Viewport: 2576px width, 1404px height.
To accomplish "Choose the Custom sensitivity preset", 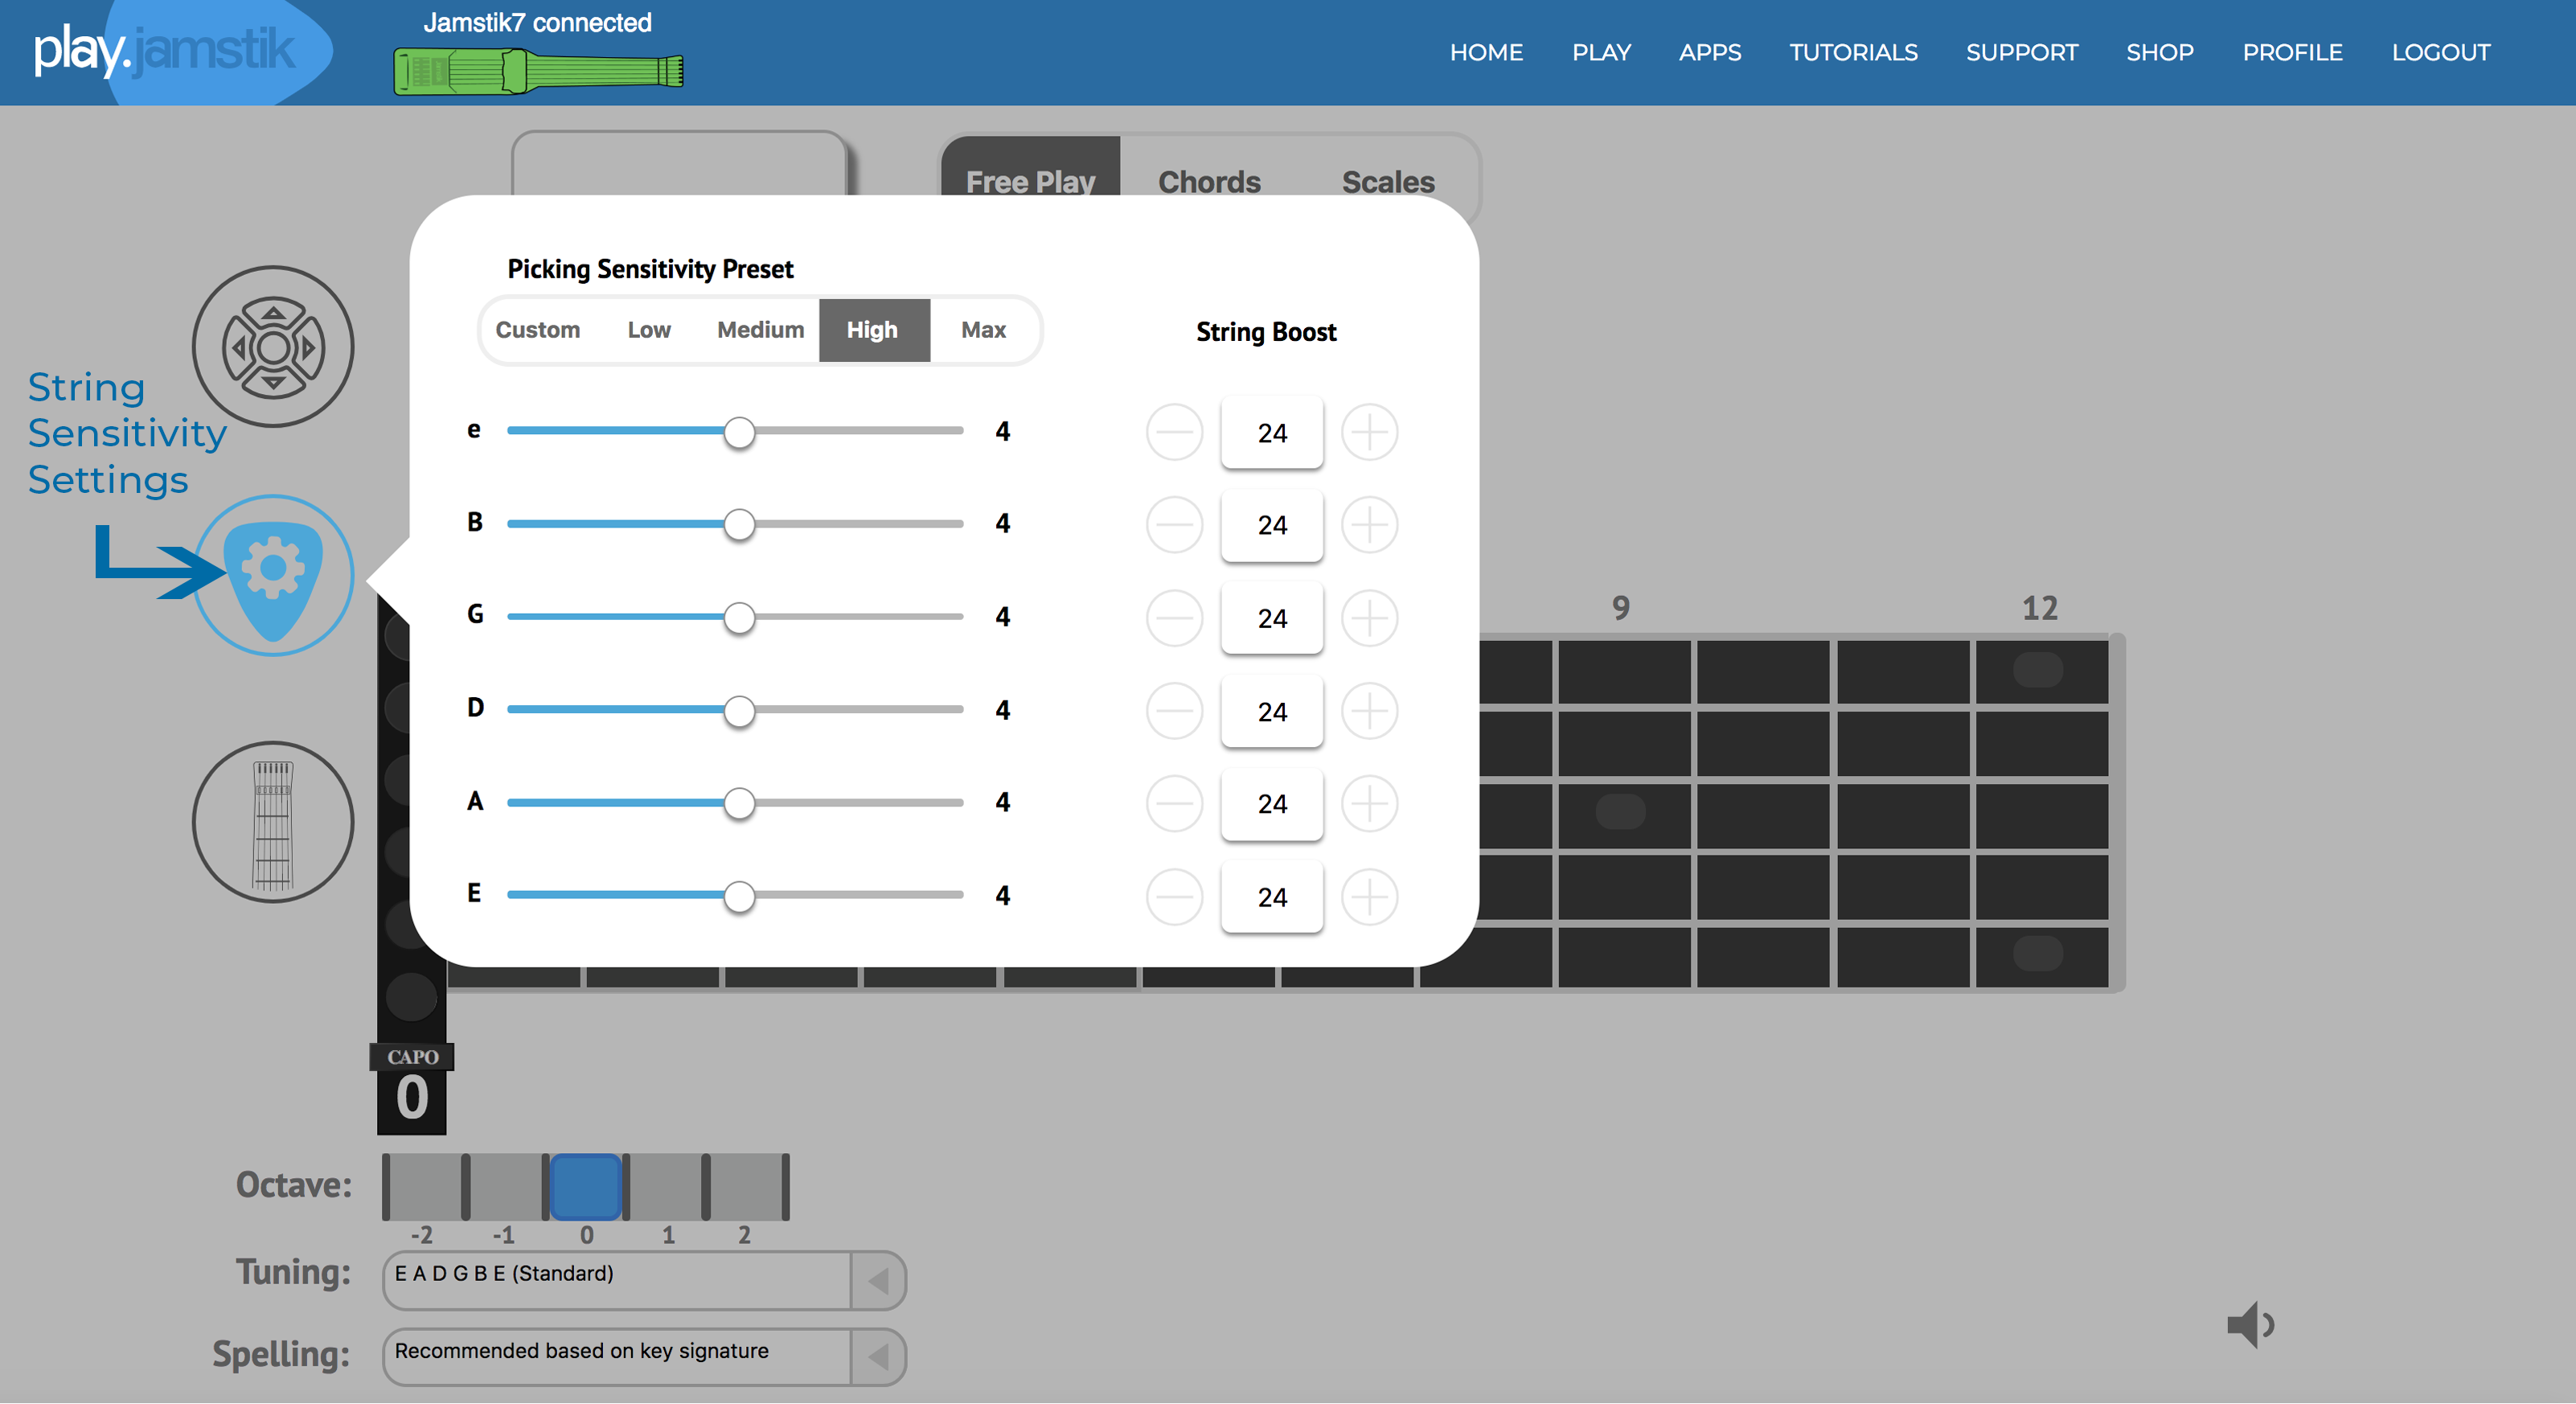I will pos(537,330).
